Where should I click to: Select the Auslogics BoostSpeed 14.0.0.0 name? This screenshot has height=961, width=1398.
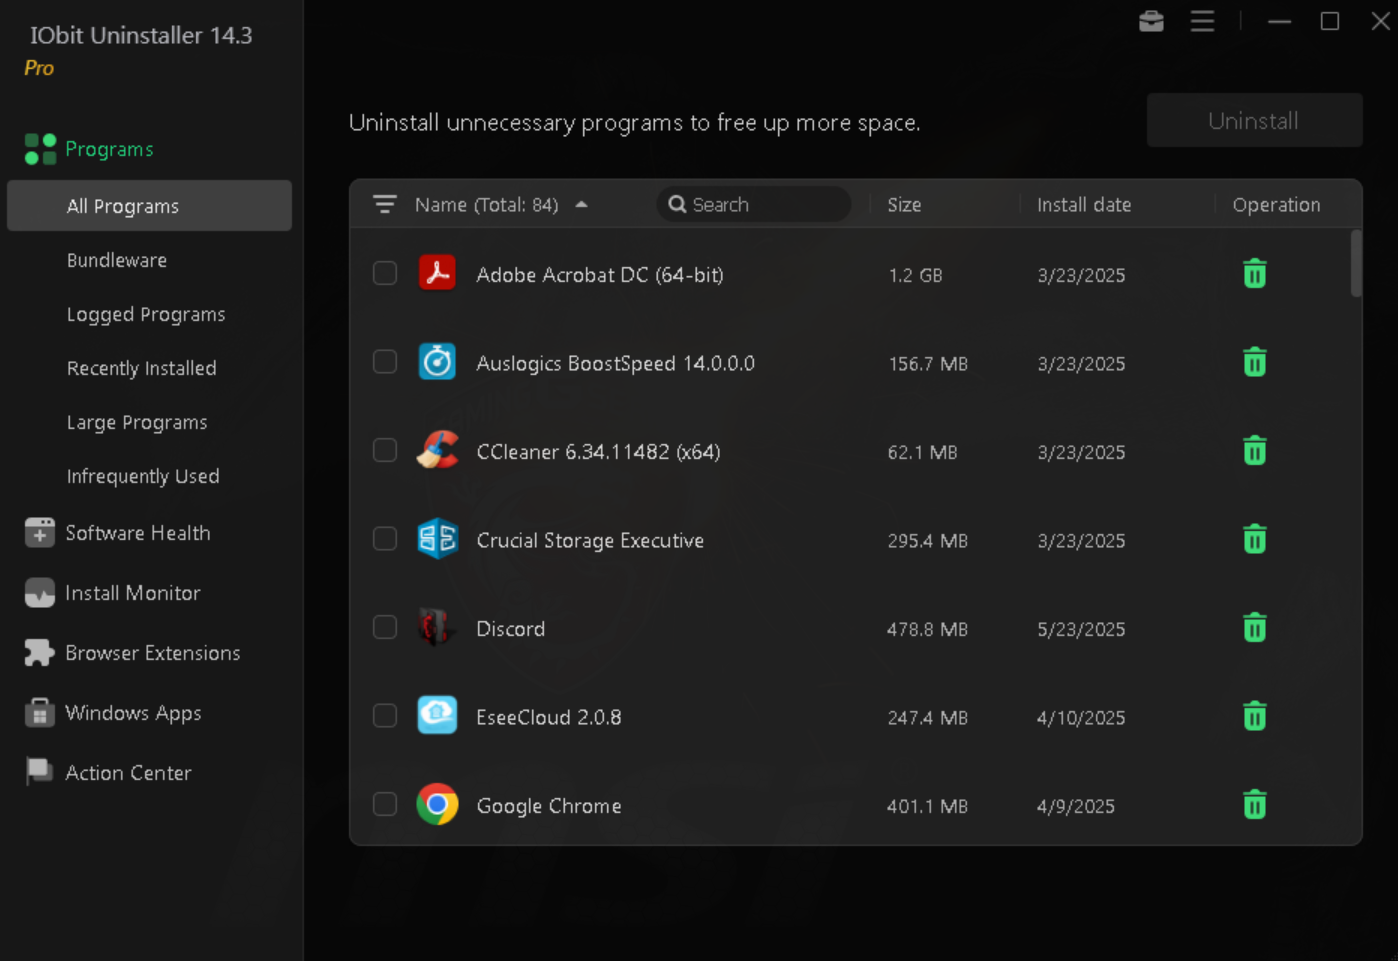615,363
